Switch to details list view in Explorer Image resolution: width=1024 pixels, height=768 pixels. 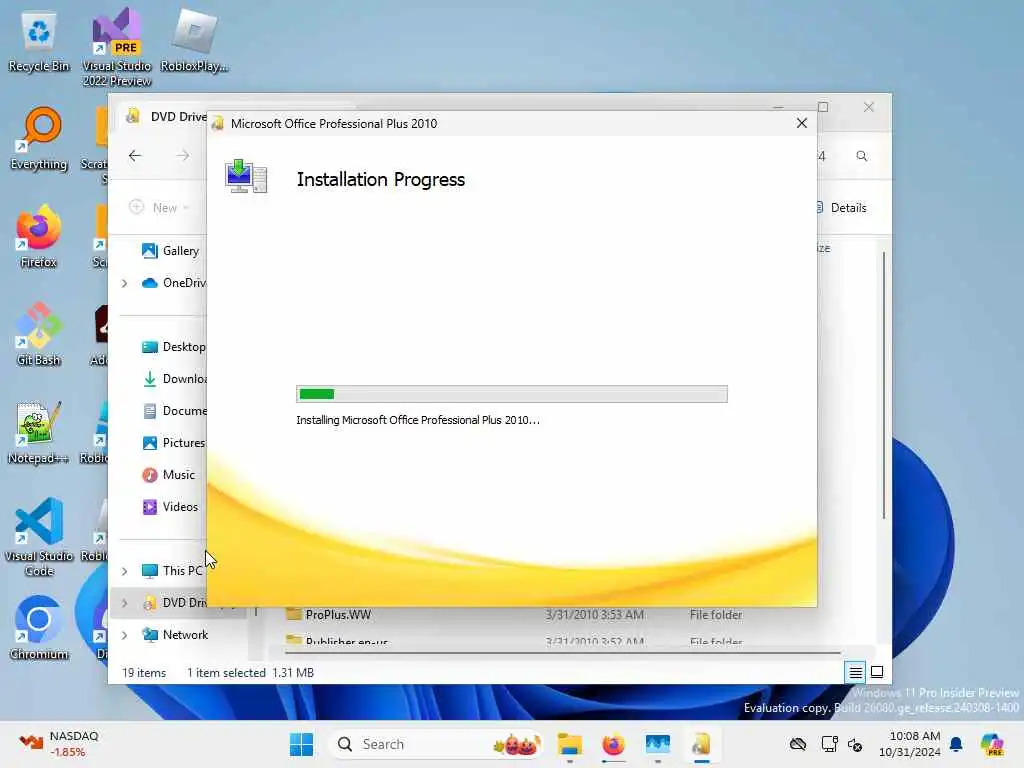point(855,672)
